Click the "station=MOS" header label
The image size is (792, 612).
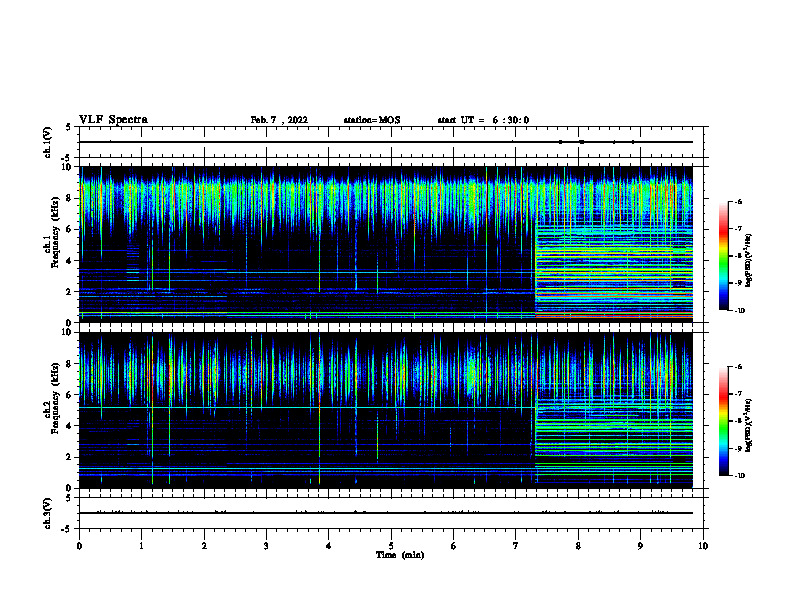pos(372,120)
